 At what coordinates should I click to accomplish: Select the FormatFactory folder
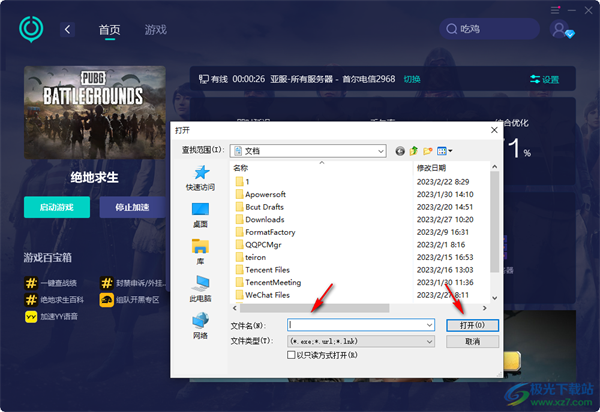point(266,232)
